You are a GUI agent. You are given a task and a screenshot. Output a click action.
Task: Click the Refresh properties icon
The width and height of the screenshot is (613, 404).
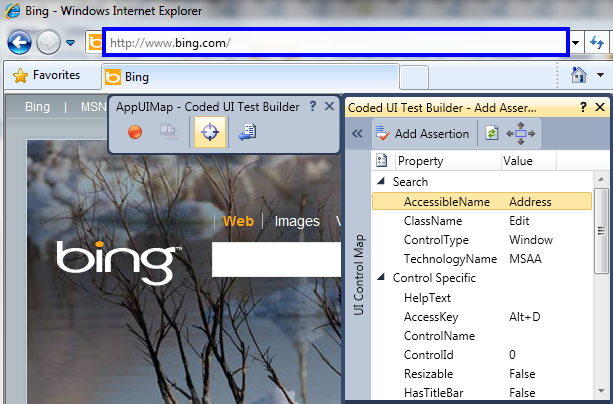pyautogui.click(x=491, y=133)
